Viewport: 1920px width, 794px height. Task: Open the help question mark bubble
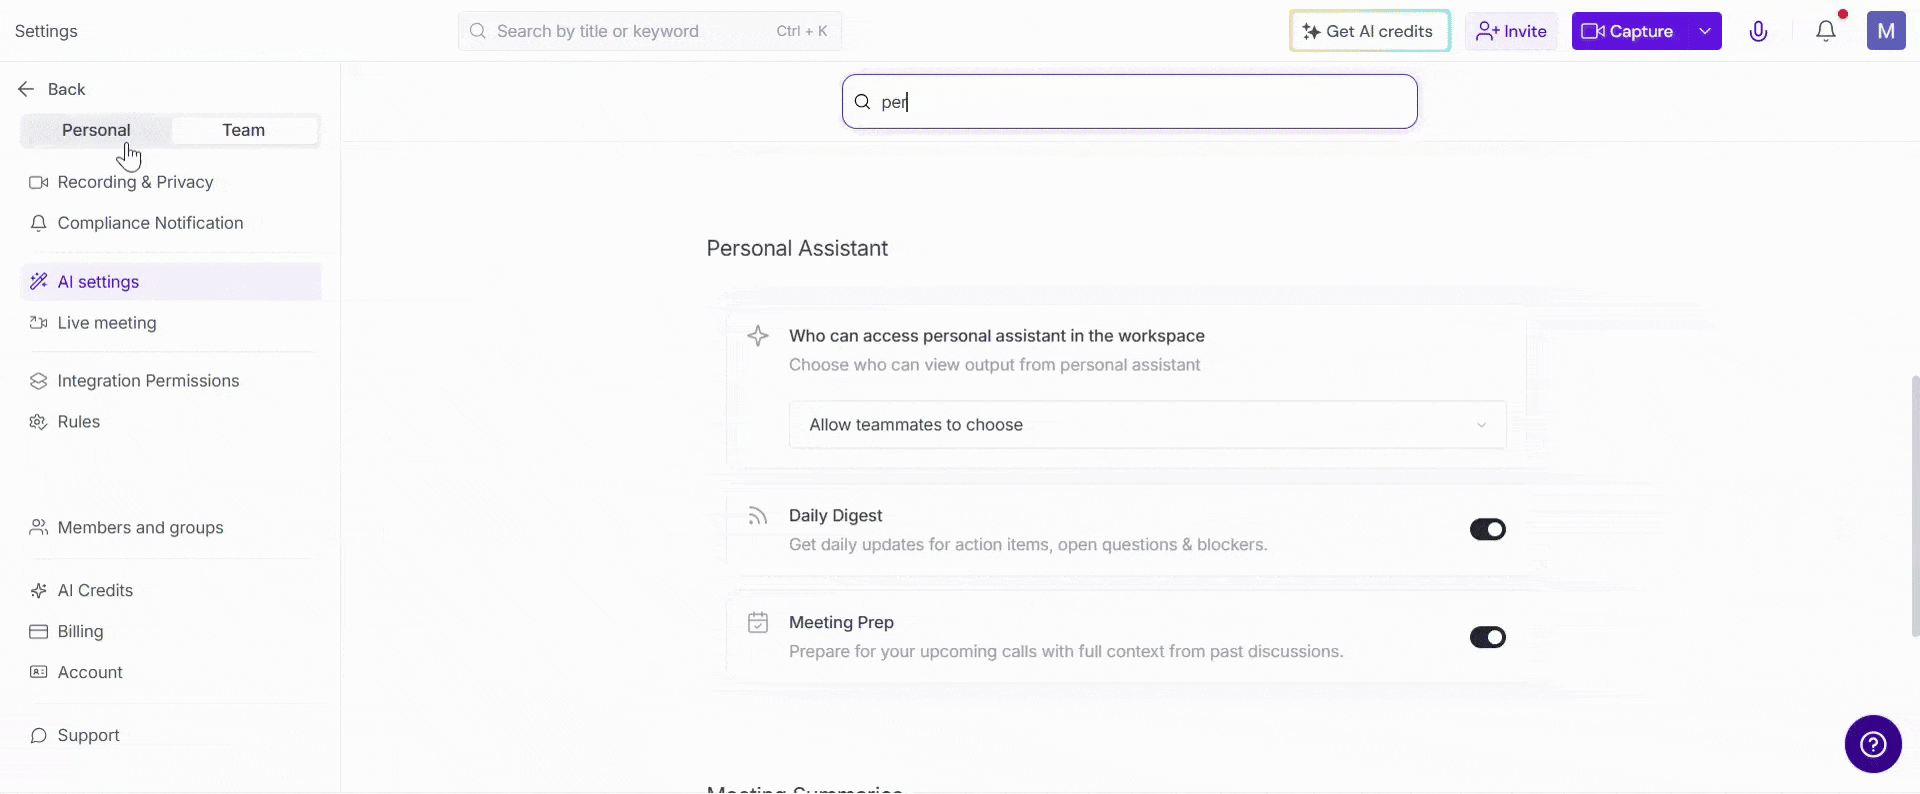point(1873,744)
